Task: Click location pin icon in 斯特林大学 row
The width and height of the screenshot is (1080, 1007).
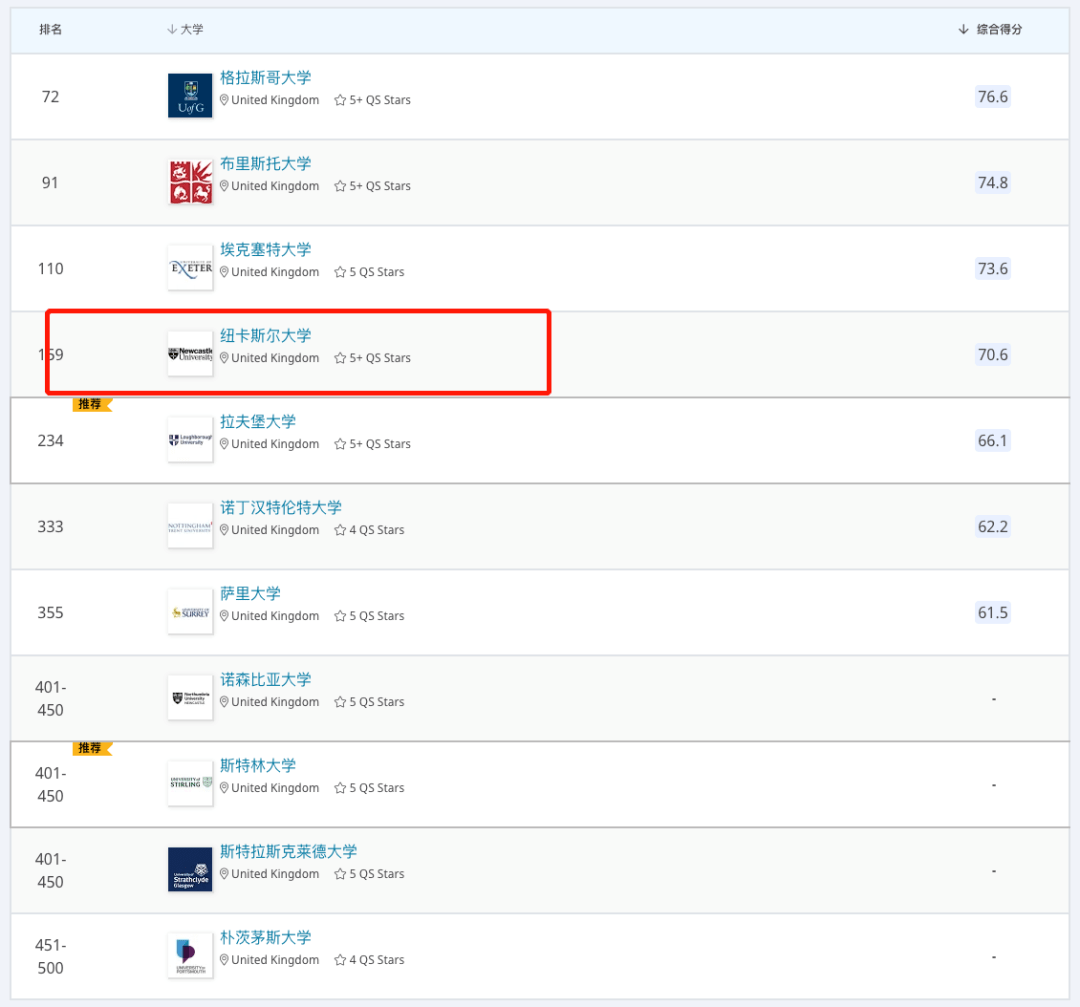Action: 224,788
